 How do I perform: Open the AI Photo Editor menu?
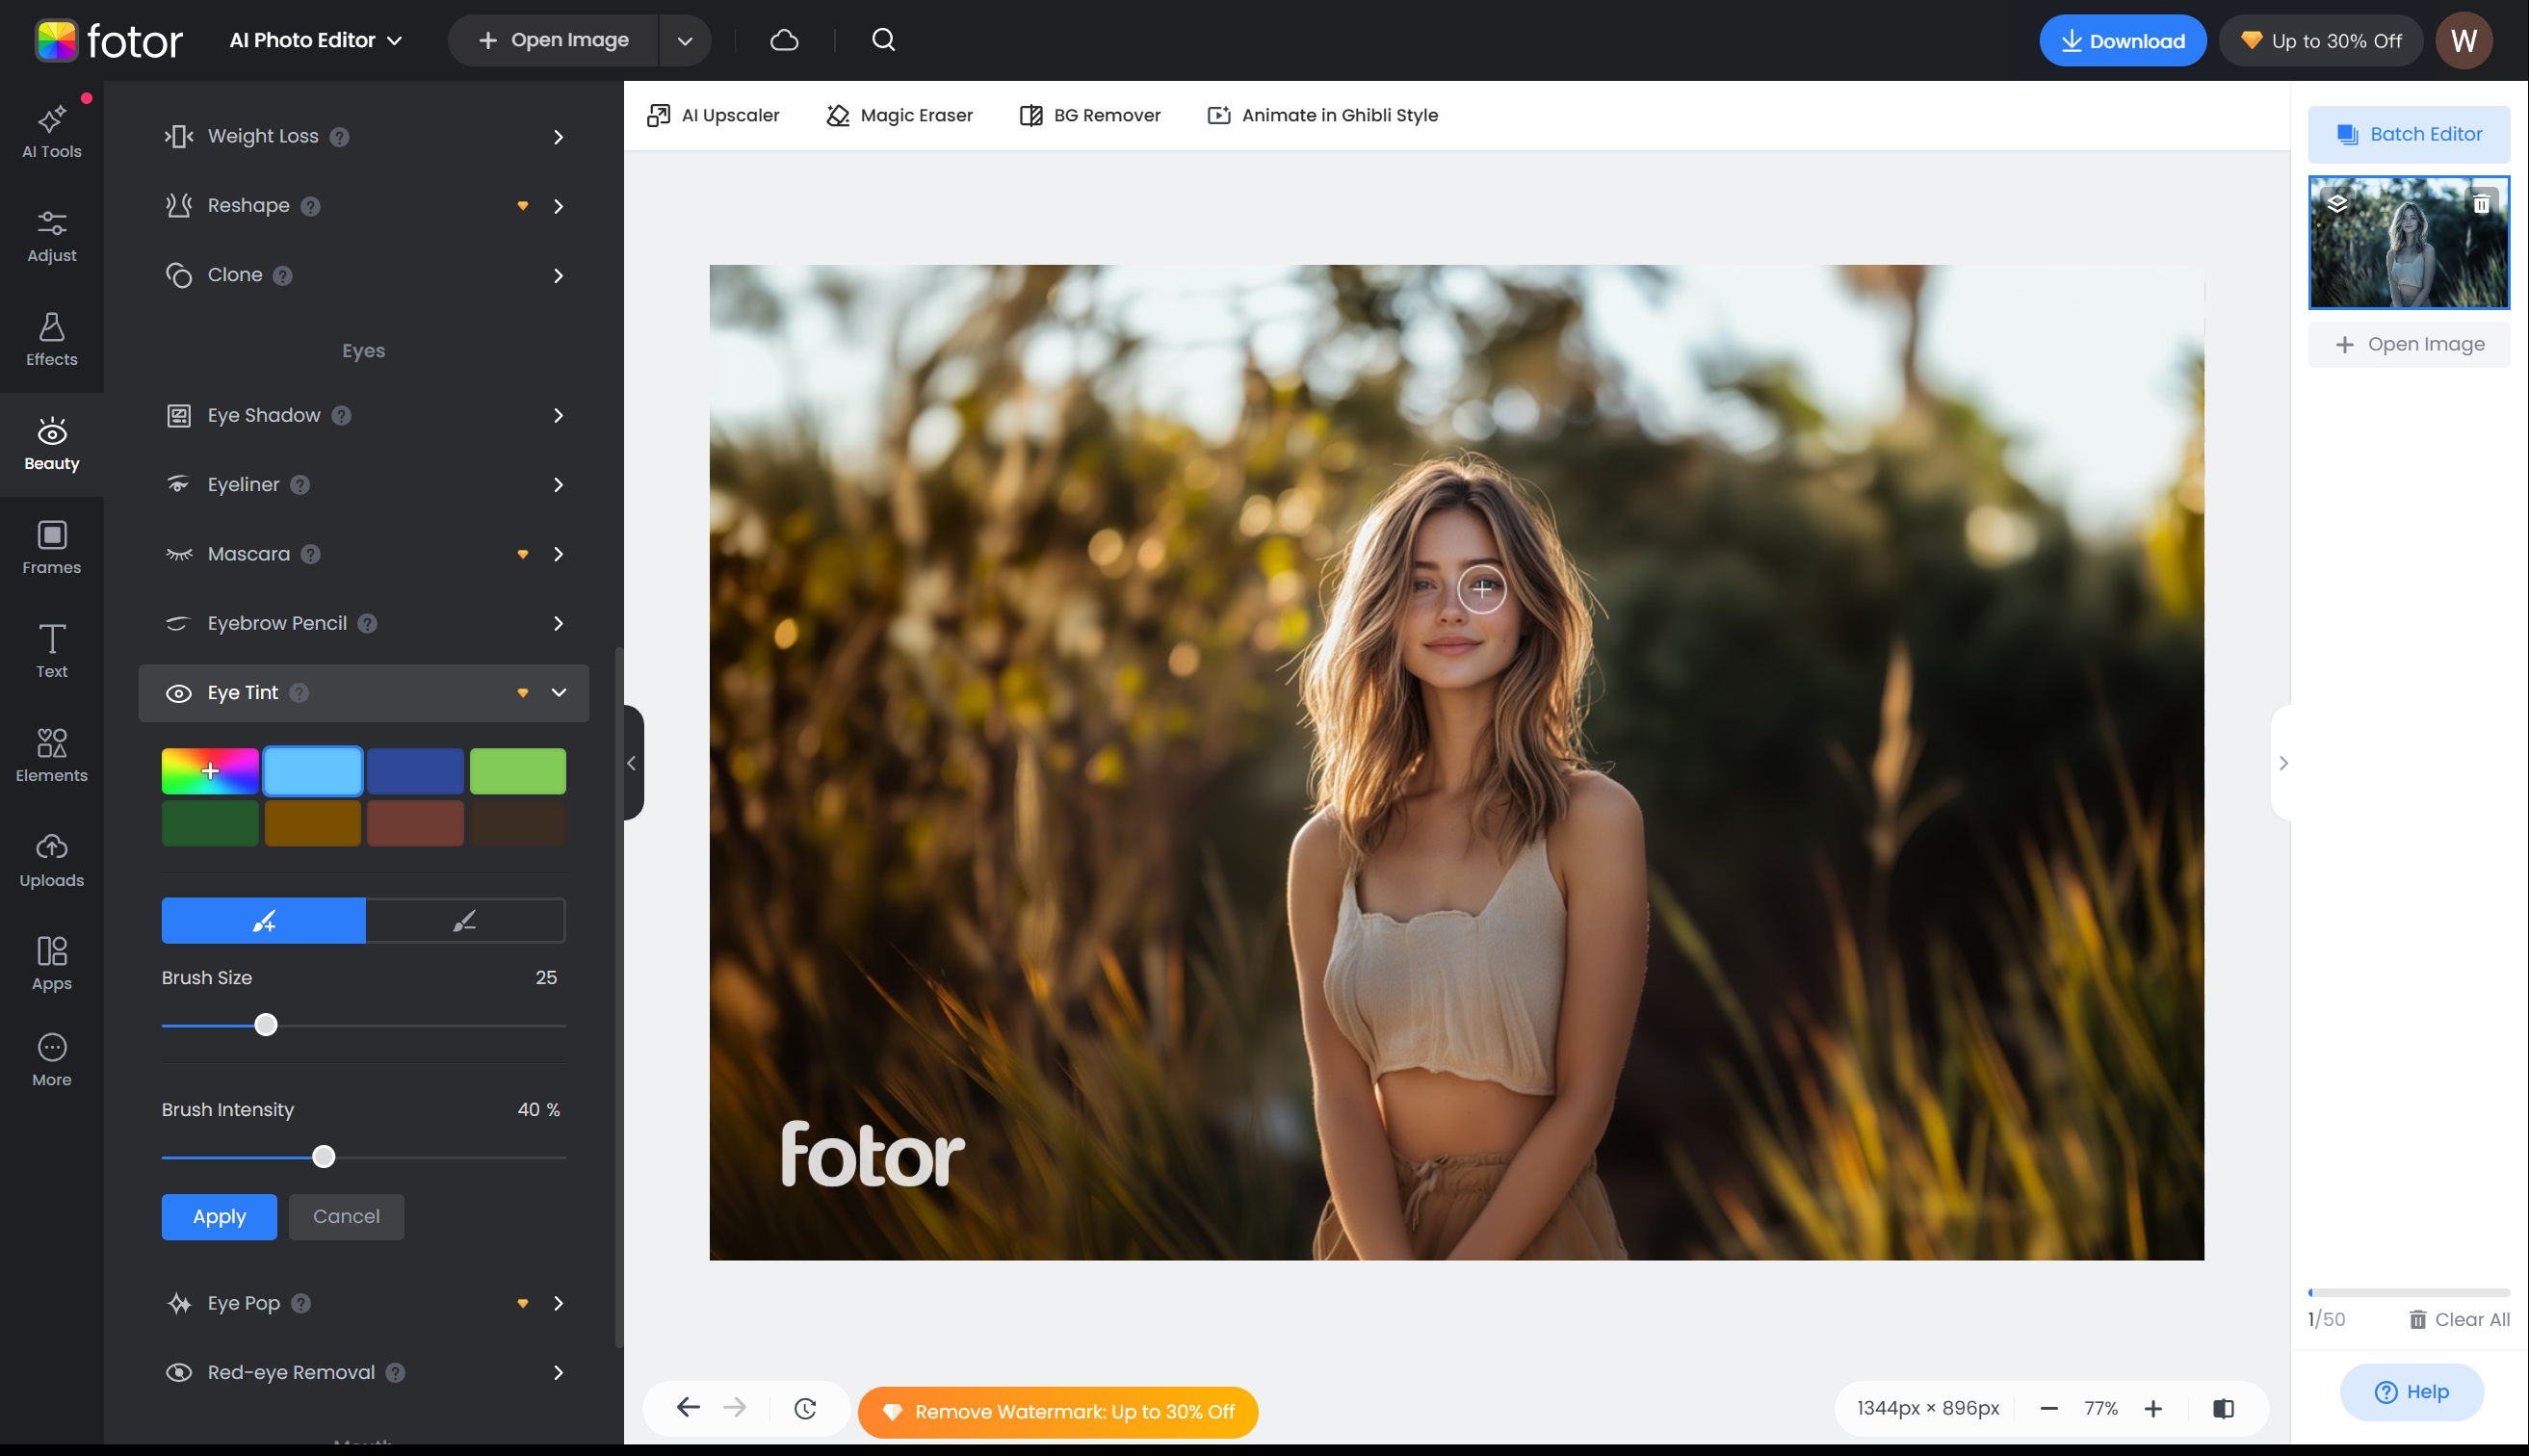click(x=314, y=40)
